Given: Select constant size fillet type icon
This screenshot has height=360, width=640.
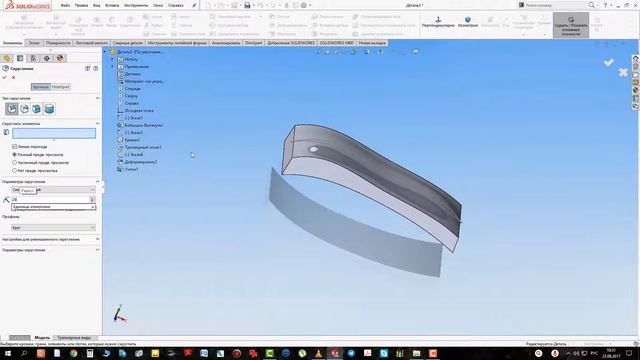Looking at the screenshot, I should click(x=11, y=109).
